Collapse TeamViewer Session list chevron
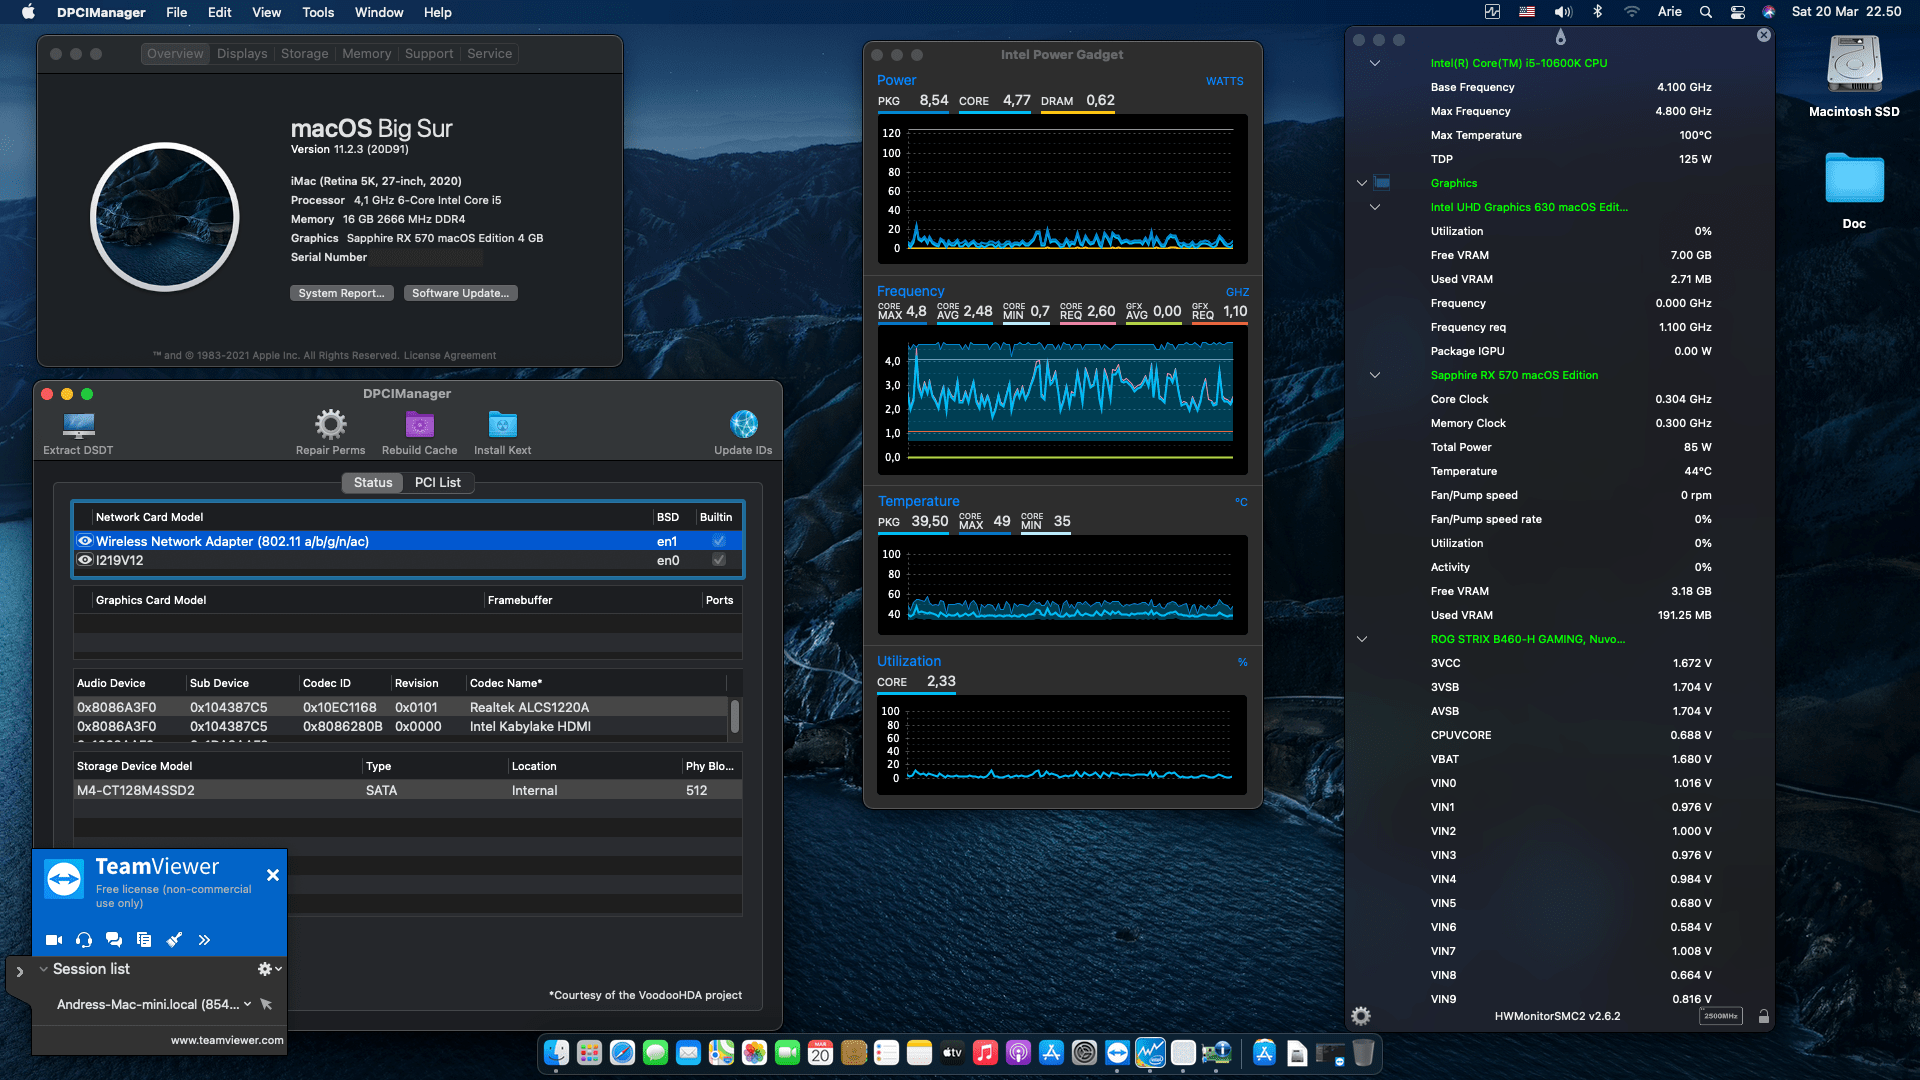This screenshot has width=1920, height=1080. [44, 969]
